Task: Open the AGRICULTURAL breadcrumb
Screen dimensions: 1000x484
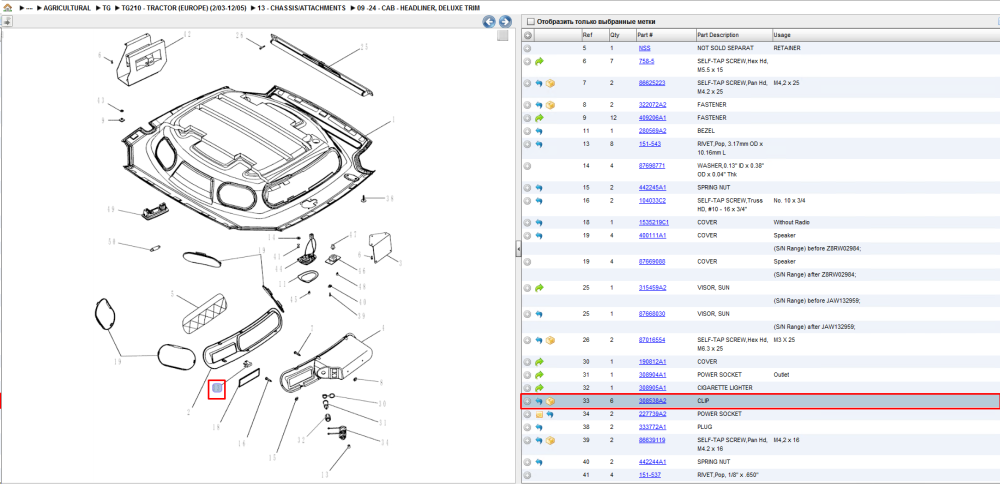Action: point(67,8)
